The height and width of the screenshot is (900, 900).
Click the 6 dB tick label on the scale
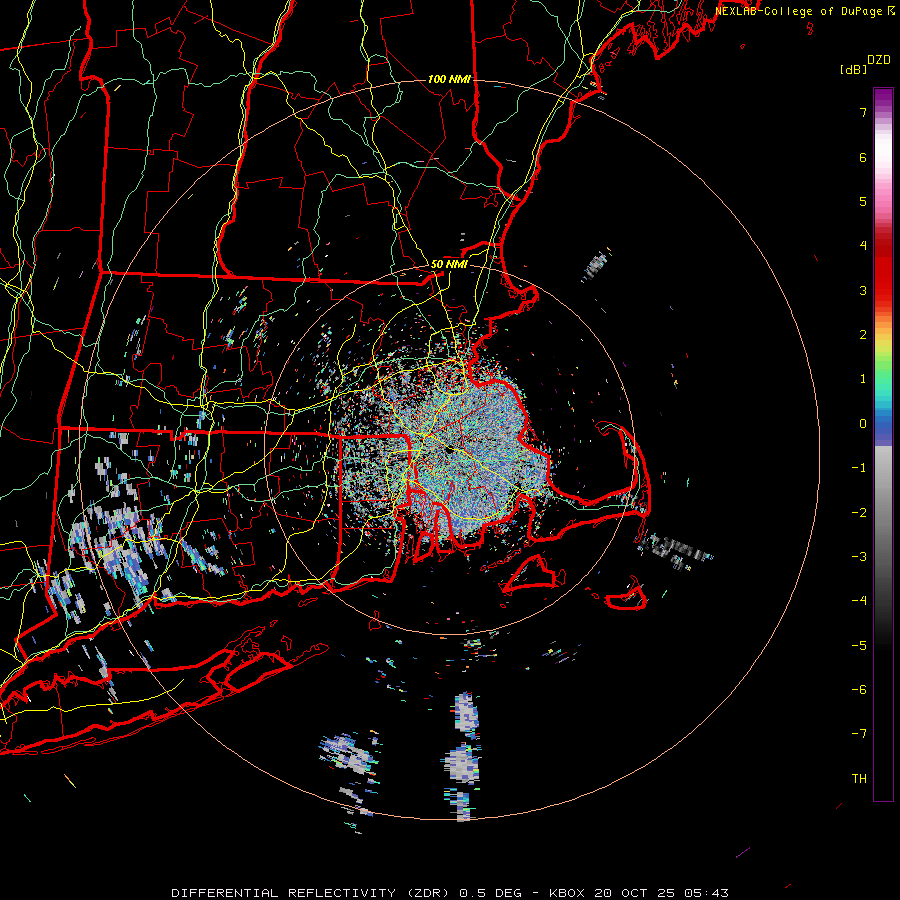tap(863, 157)
